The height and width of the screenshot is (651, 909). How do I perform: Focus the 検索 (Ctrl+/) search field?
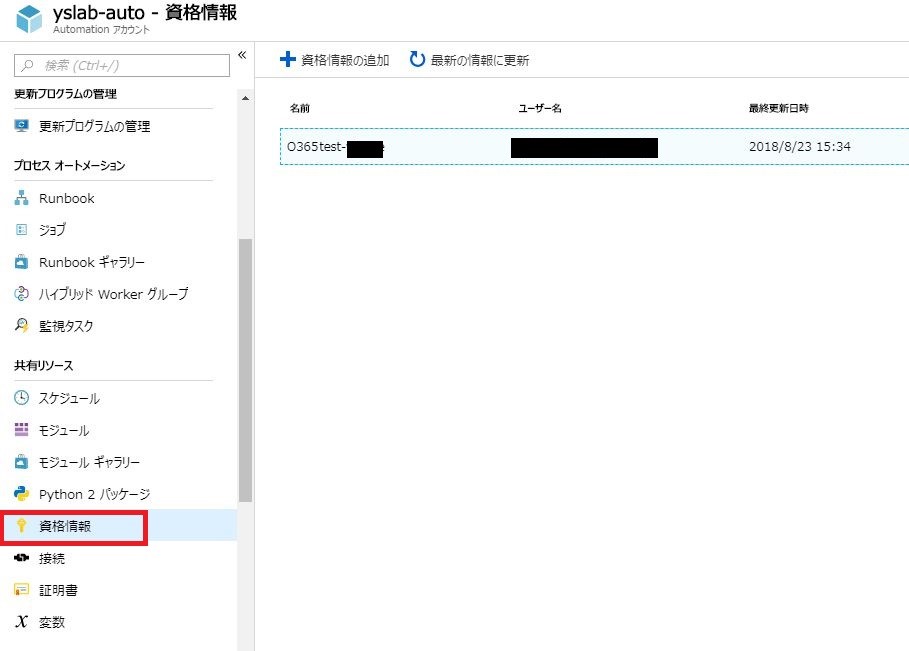coord(122,66)
